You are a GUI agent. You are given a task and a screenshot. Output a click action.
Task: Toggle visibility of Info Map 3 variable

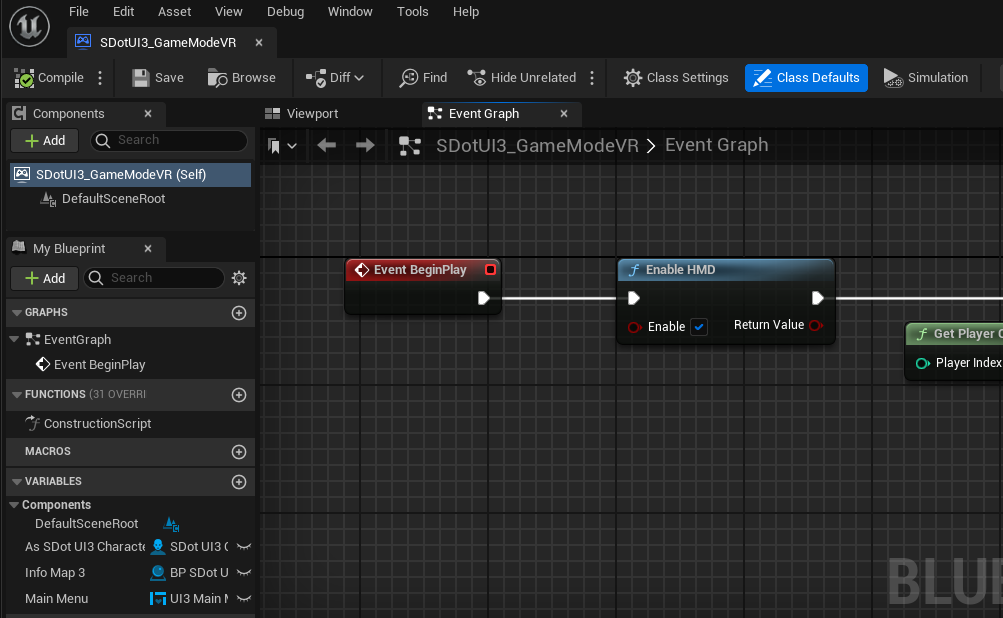click(x=244, y=573)
